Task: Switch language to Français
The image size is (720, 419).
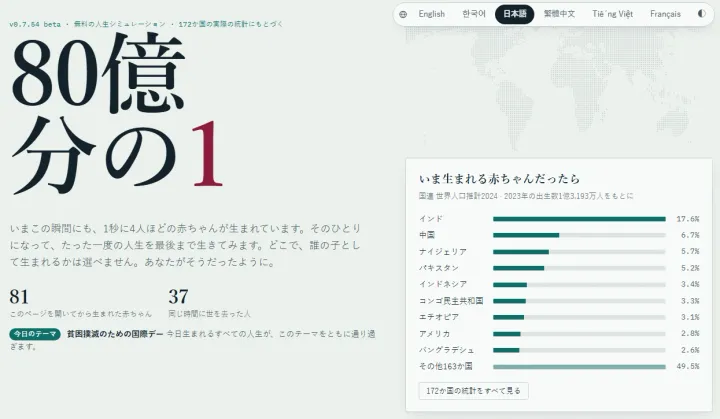Action: point(665,14)
